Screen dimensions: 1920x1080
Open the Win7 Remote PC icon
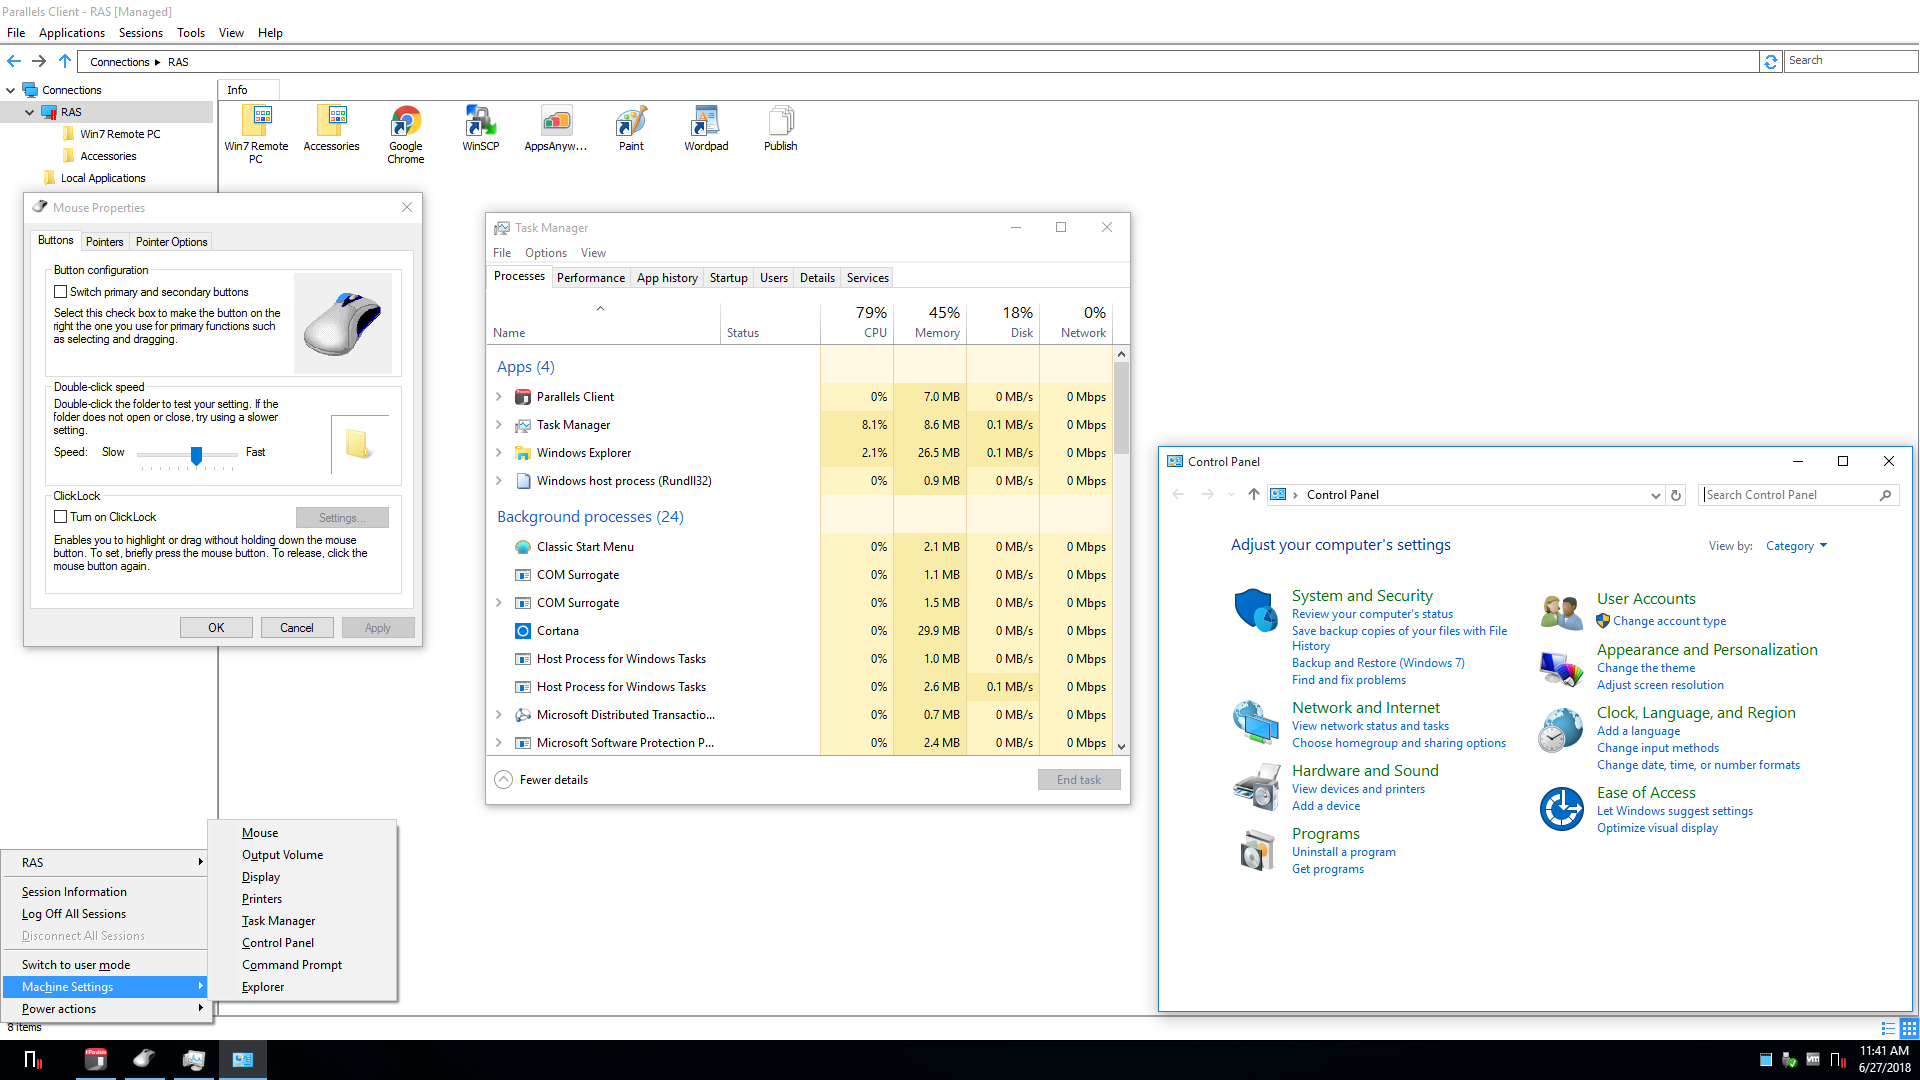point(256,134)
